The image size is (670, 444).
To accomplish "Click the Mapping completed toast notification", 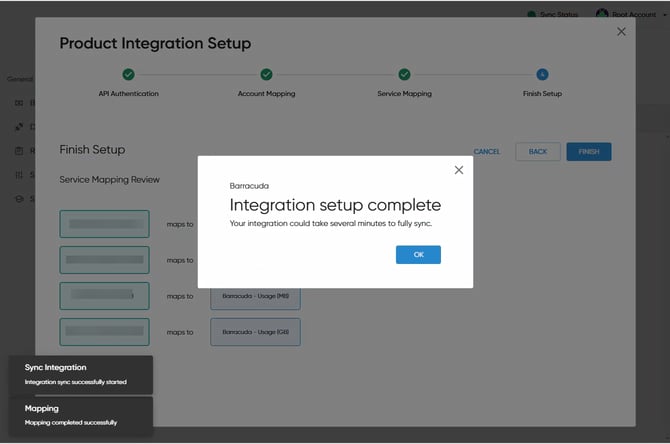I will tap(80, 415).
